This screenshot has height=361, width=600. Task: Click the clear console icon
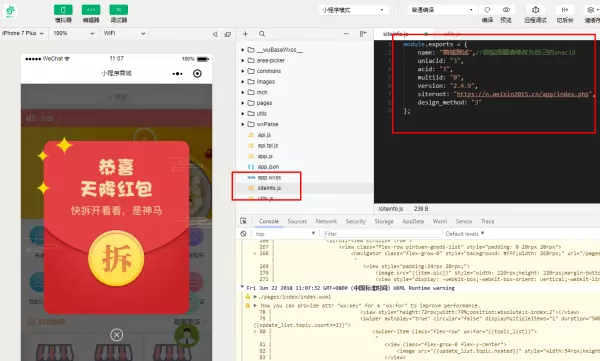pyautogui.click(x=243, y=234)
